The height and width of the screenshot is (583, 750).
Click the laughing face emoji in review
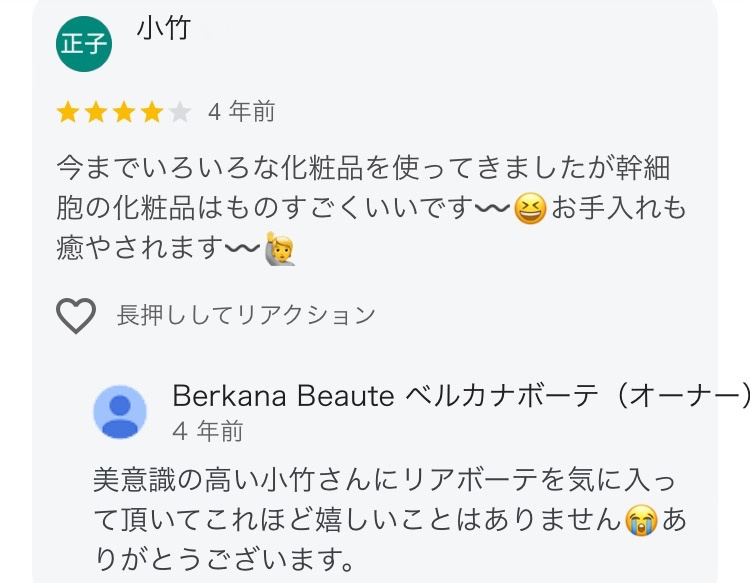(530, 210)
